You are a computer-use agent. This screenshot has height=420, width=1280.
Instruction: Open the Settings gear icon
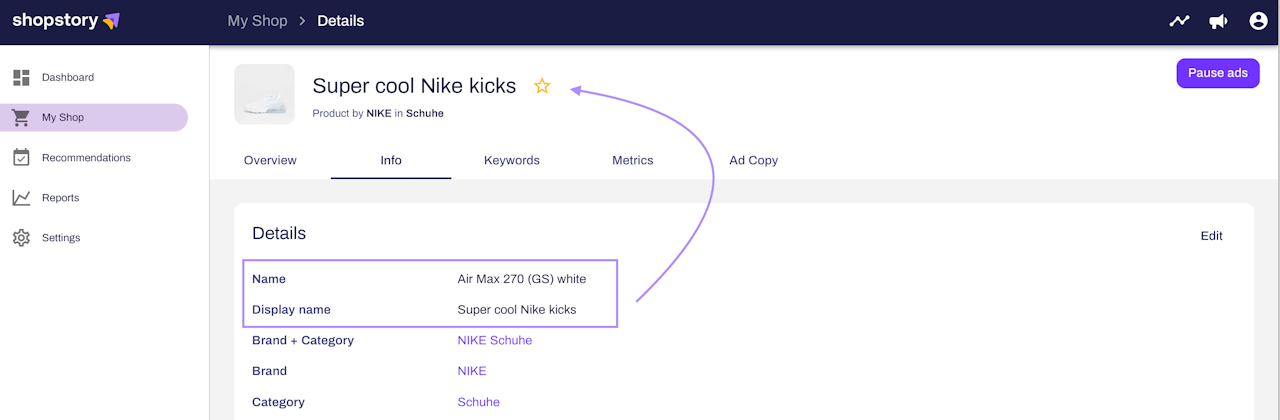tap(21, 238)
